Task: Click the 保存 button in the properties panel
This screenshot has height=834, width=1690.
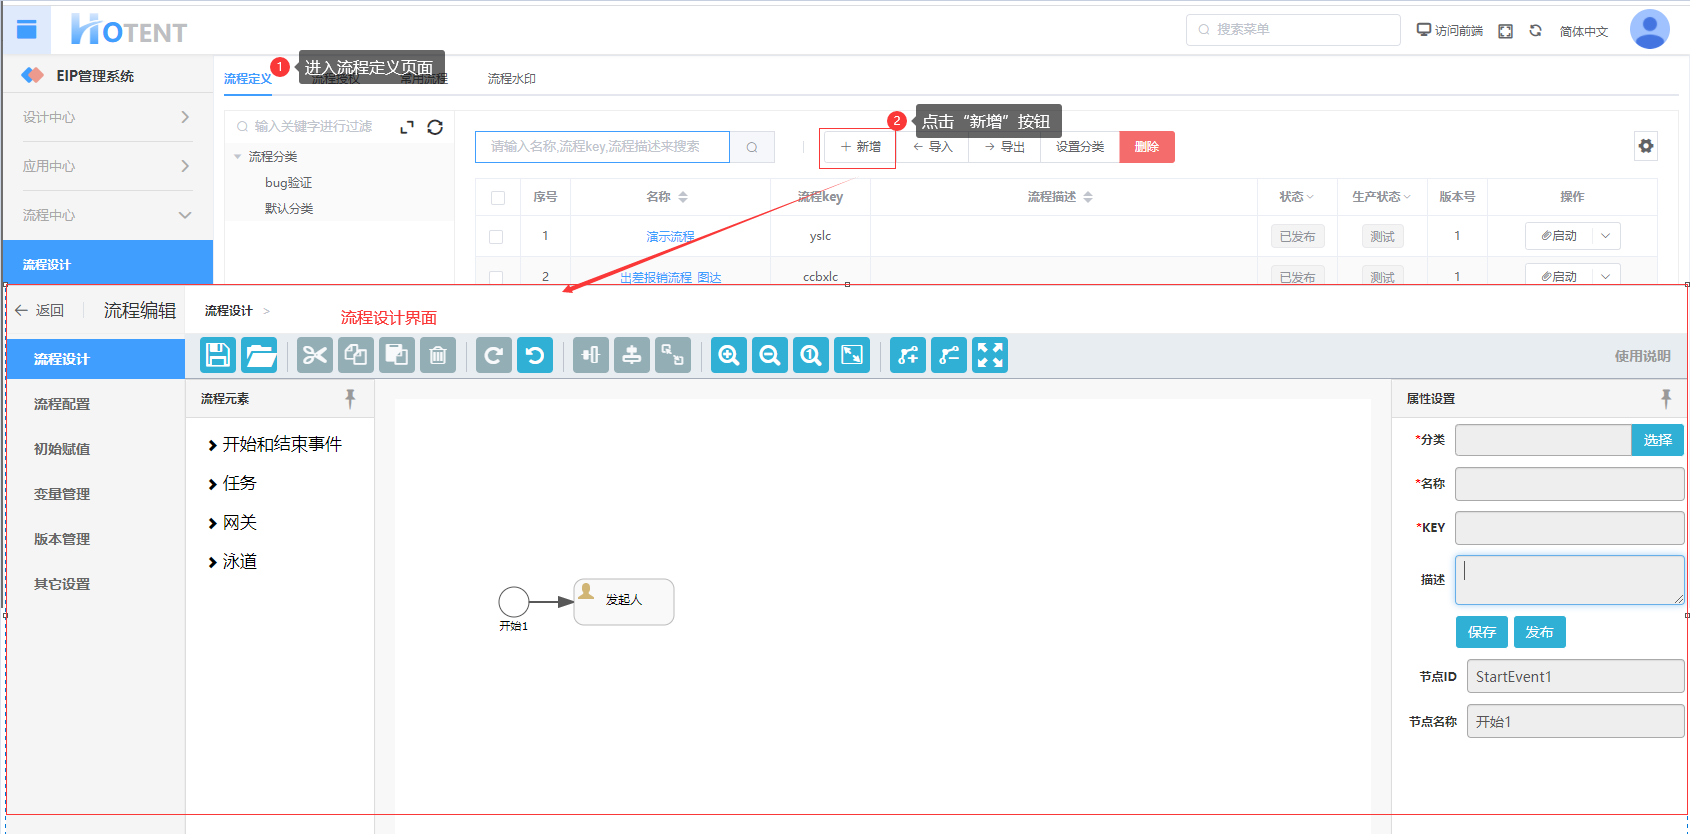Action: pos(1482,632)
